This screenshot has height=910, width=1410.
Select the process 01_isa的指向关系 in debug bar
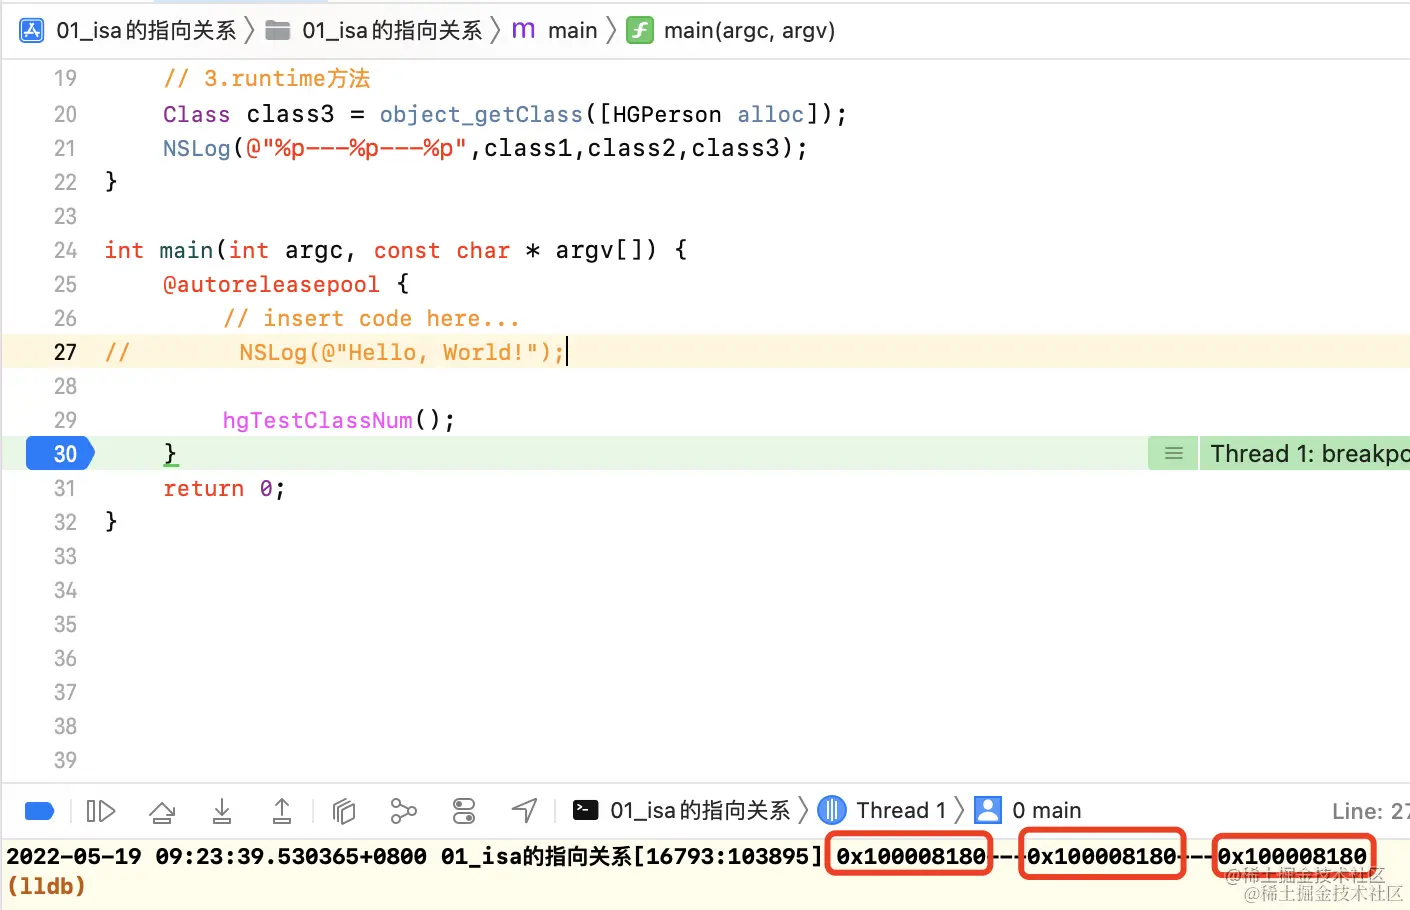[700, 811]
